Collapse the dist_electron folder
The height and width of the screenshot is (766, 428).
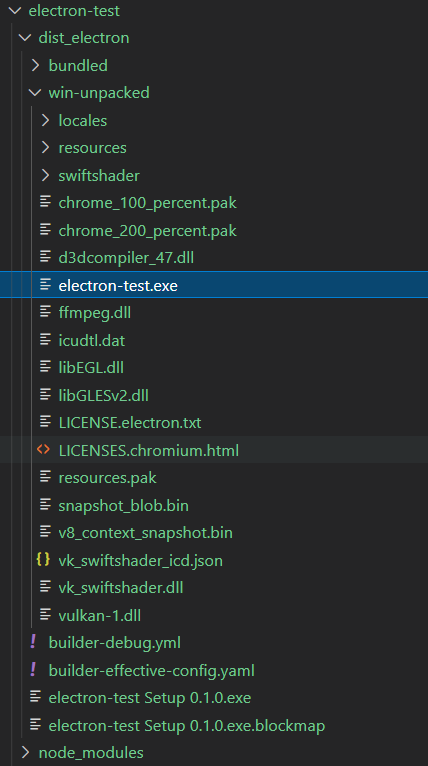(25, 37)
